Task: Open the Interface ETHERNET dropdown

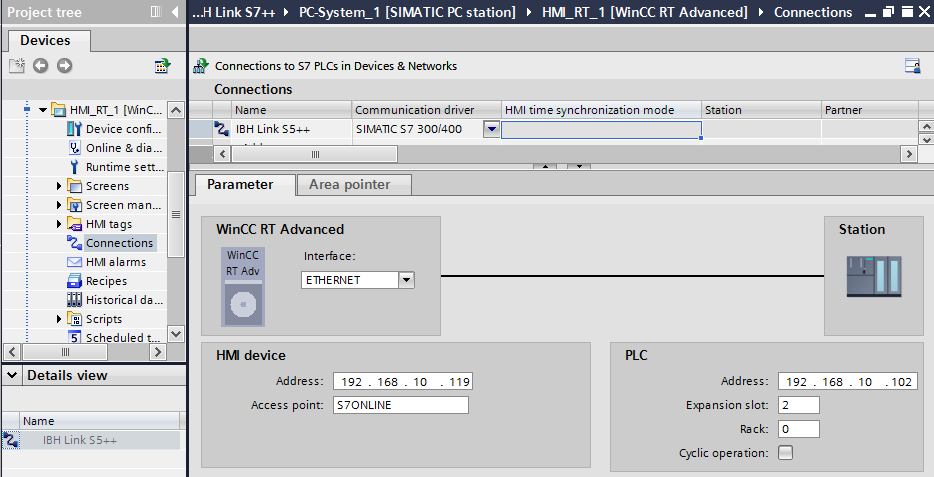Action: point(406,281)
